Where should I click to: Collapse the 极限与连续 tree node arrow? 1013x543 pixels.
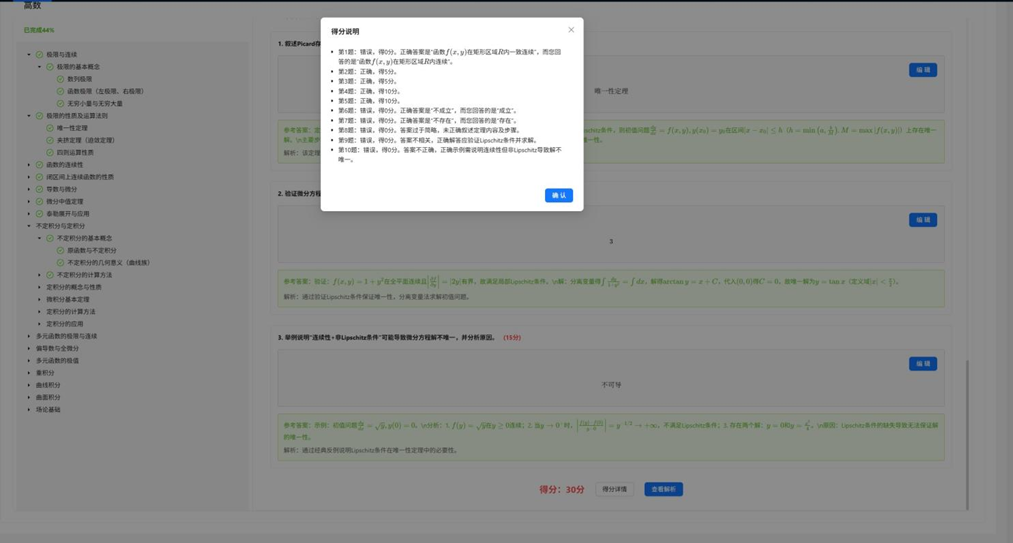pos(29,55)
